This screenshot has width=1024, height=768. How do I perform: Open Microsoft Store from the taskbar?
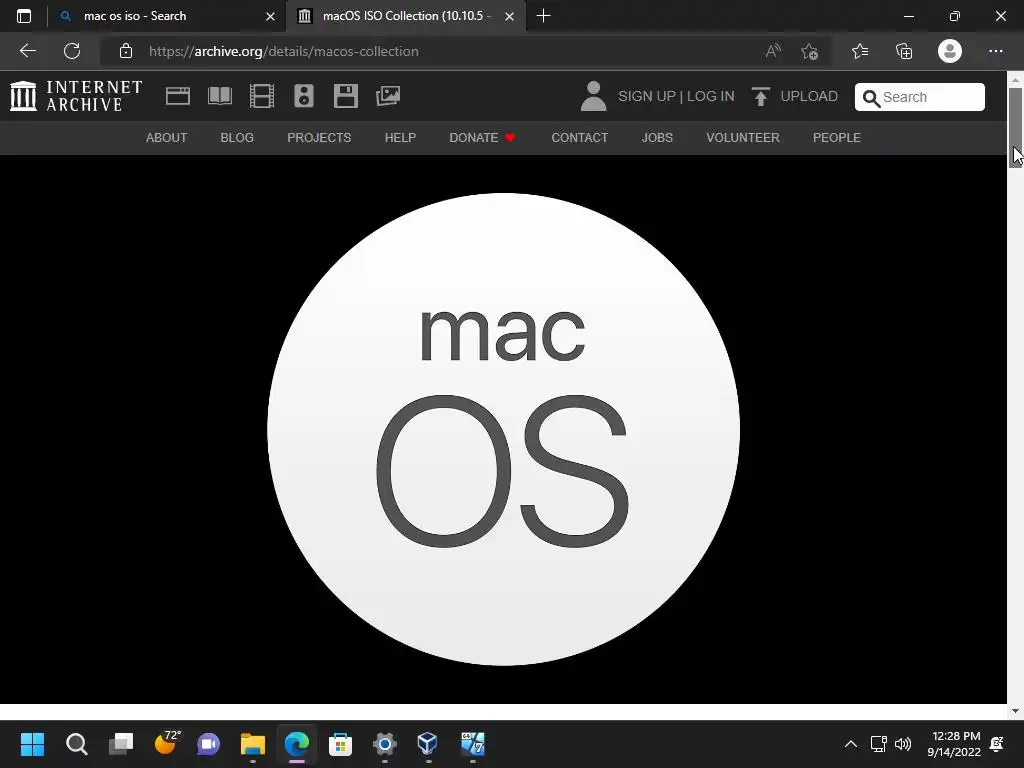pyautogui.click(x=340, y=744)
